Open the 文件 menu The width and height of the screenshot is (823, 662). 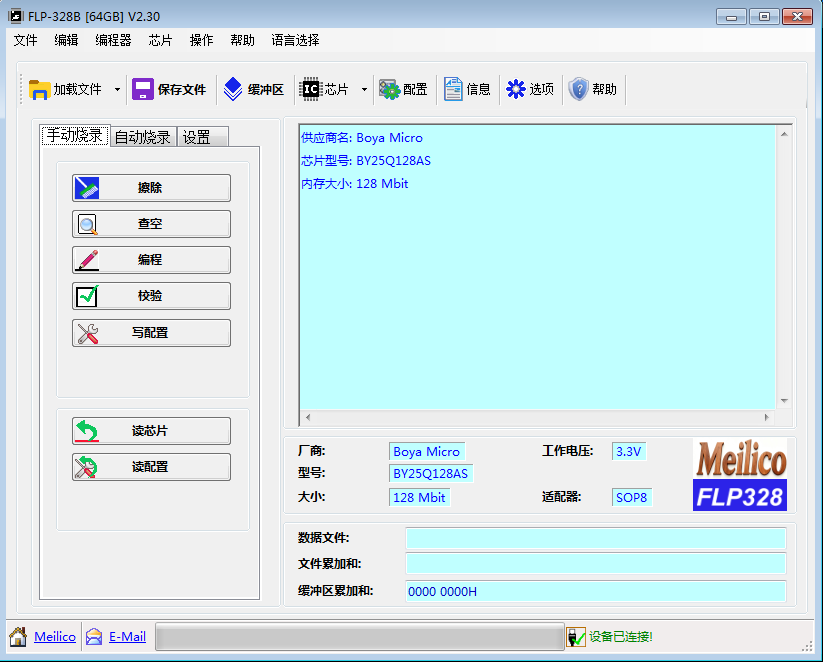[x=25, y=40]
